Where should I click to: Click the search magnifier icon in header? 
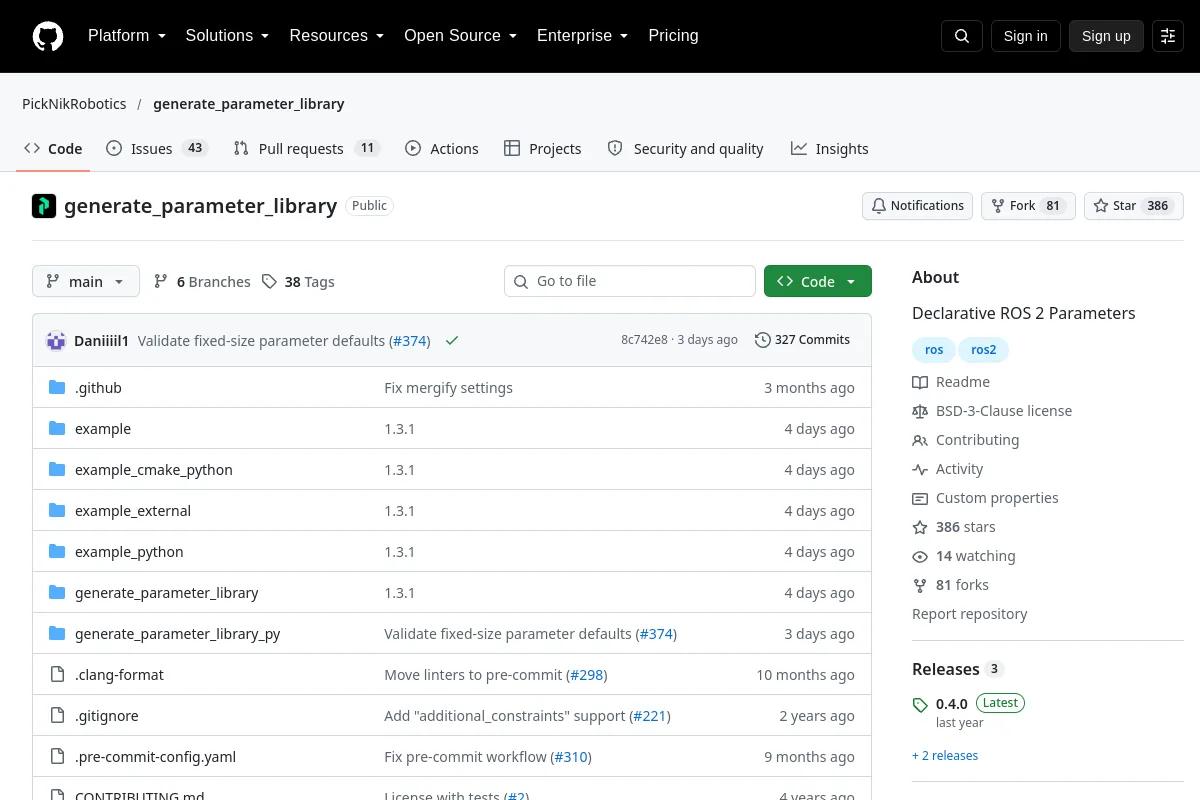[x=962, y=36]
